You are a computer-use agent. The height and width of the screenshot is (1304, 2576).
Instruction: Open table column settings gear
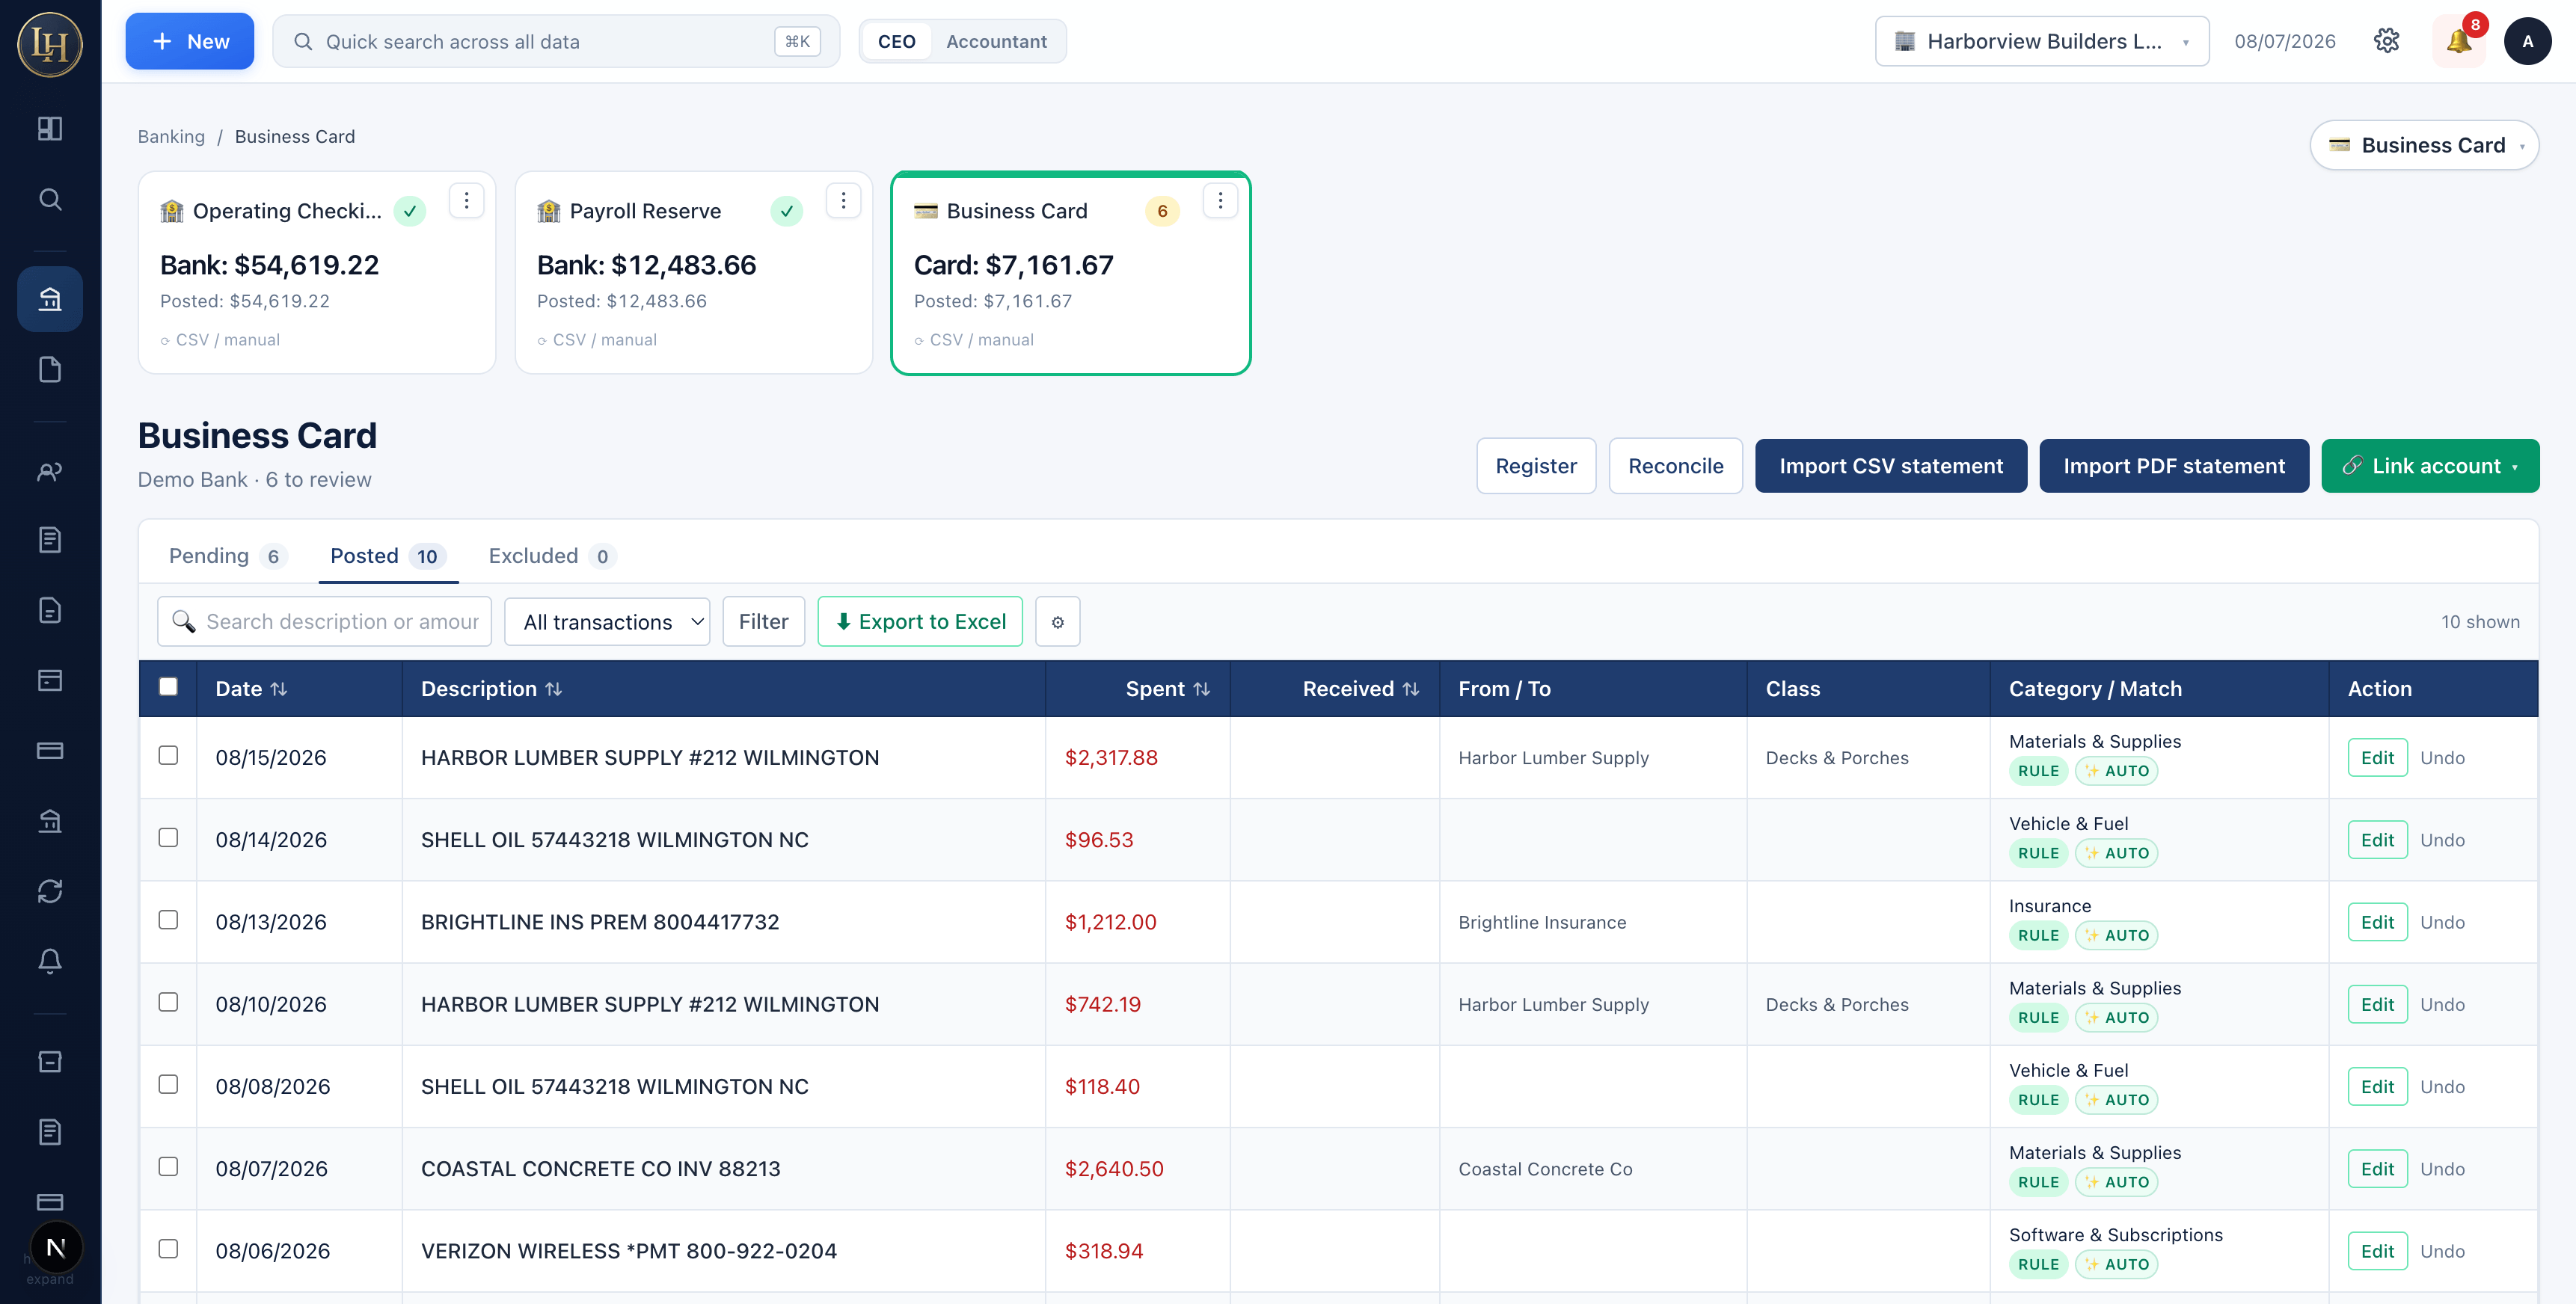click(1058, 622)
